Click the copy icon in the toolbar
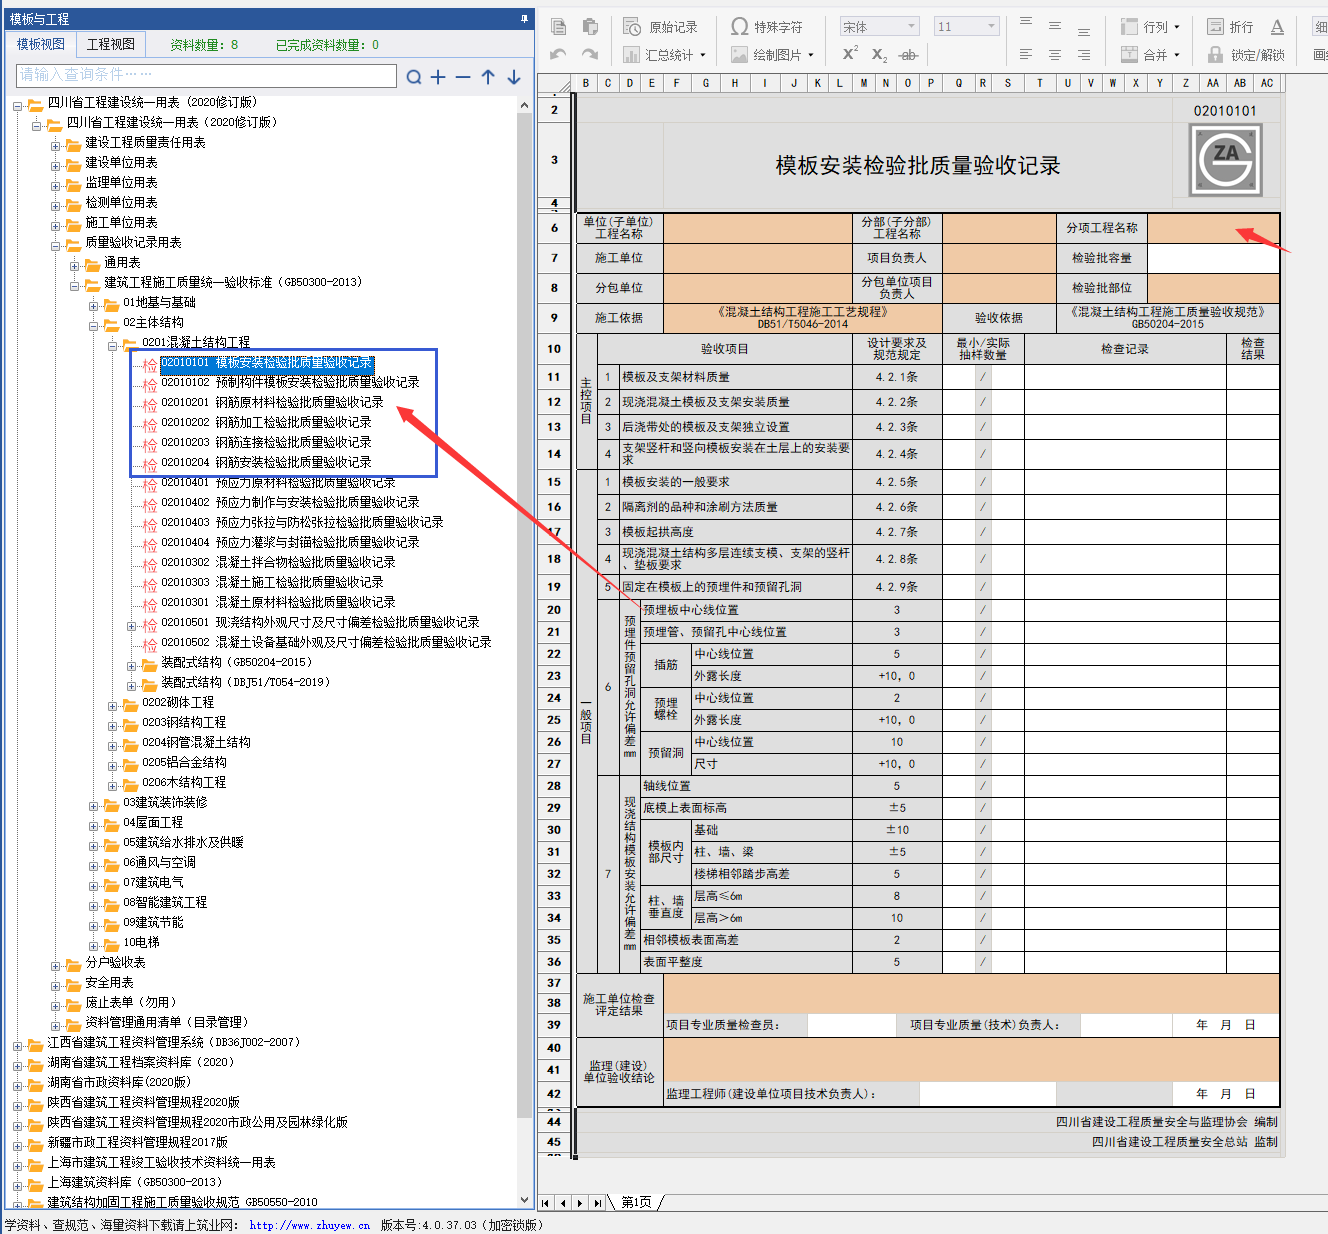Viewport: 1328px width, 1234px height. click(559, 27)
